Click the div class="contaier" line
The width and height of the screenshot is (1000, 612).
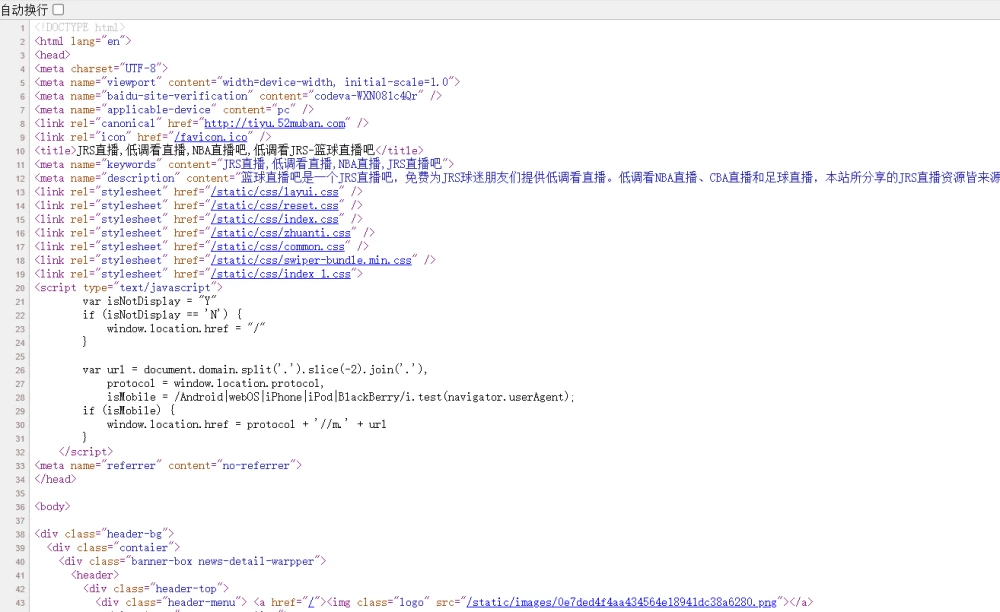click(x=114, y=548)
